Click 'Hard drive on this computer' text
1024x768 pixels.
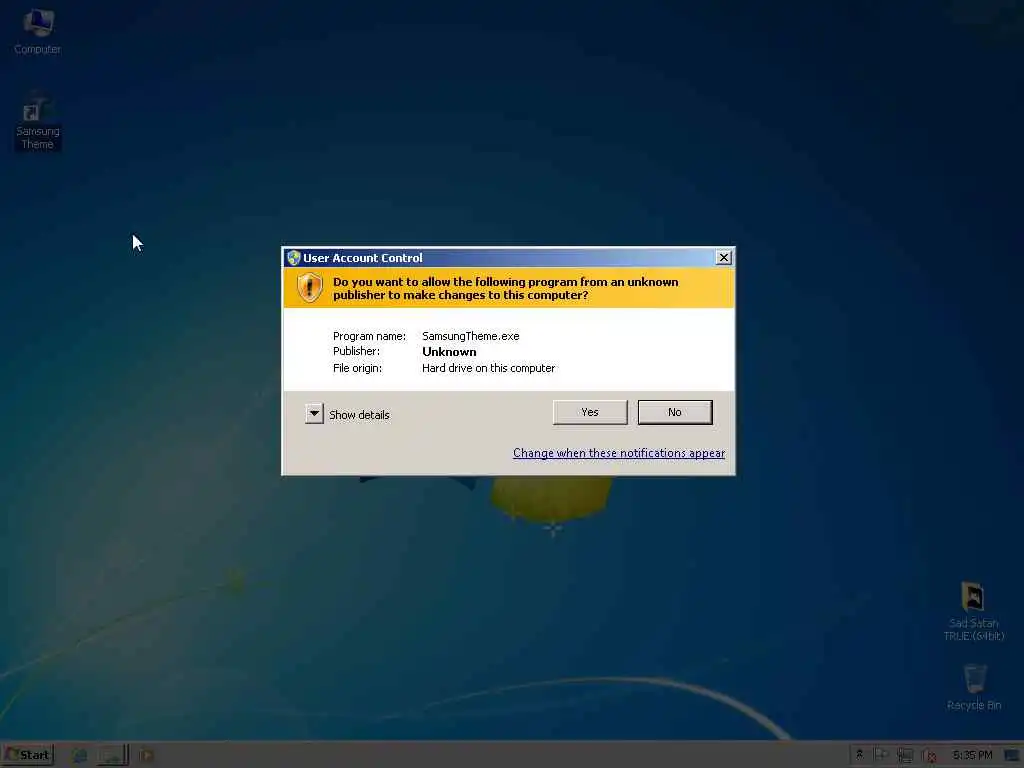pos(488,368)
